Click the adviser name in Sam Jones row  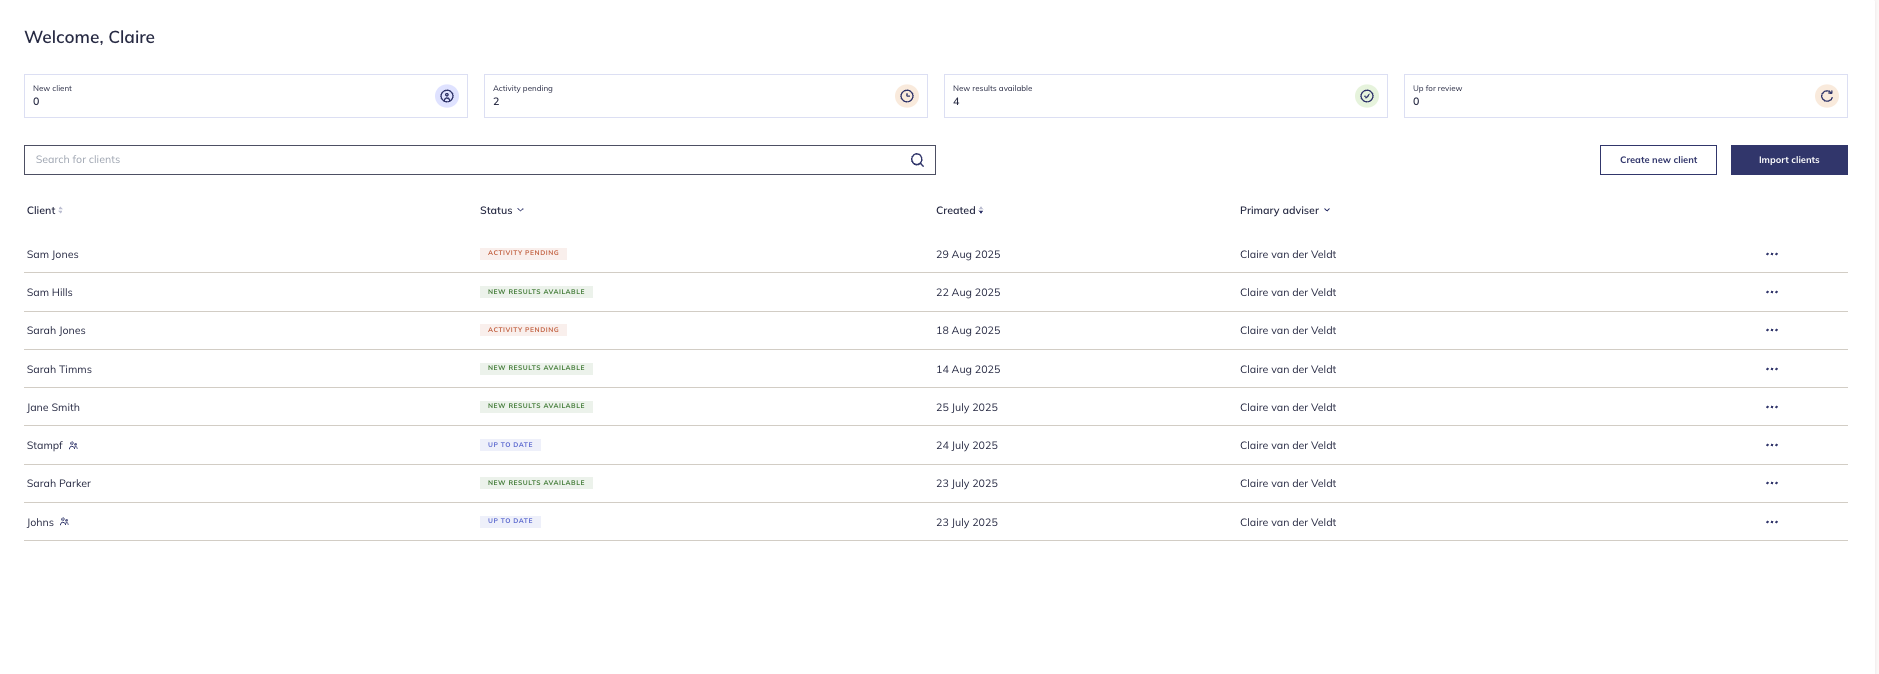coord(1288,254)
